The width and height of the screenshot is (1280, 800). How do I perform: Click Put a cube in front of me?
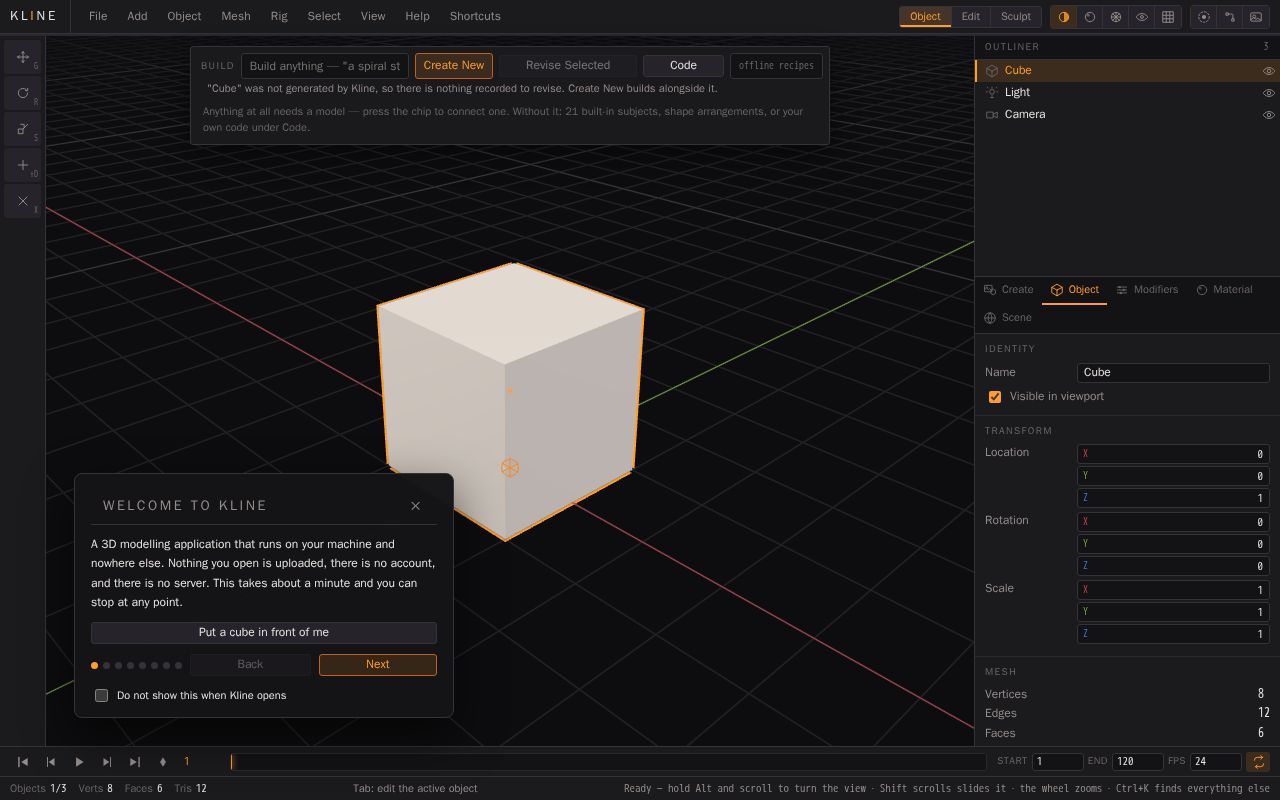point(264,633)
